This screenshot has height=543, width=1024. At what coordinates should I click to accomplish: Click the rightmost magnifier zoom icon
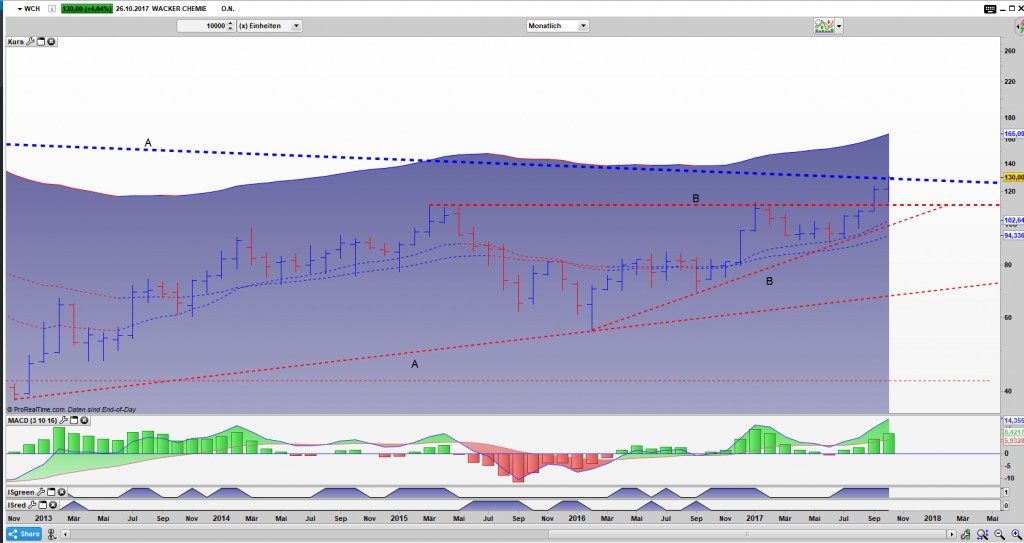tap(1016, 535)
